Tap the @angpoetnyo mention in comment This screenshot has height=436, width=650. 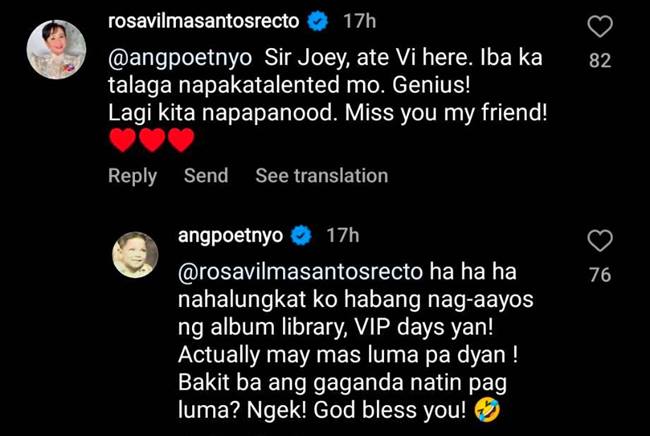pos(180,58)
